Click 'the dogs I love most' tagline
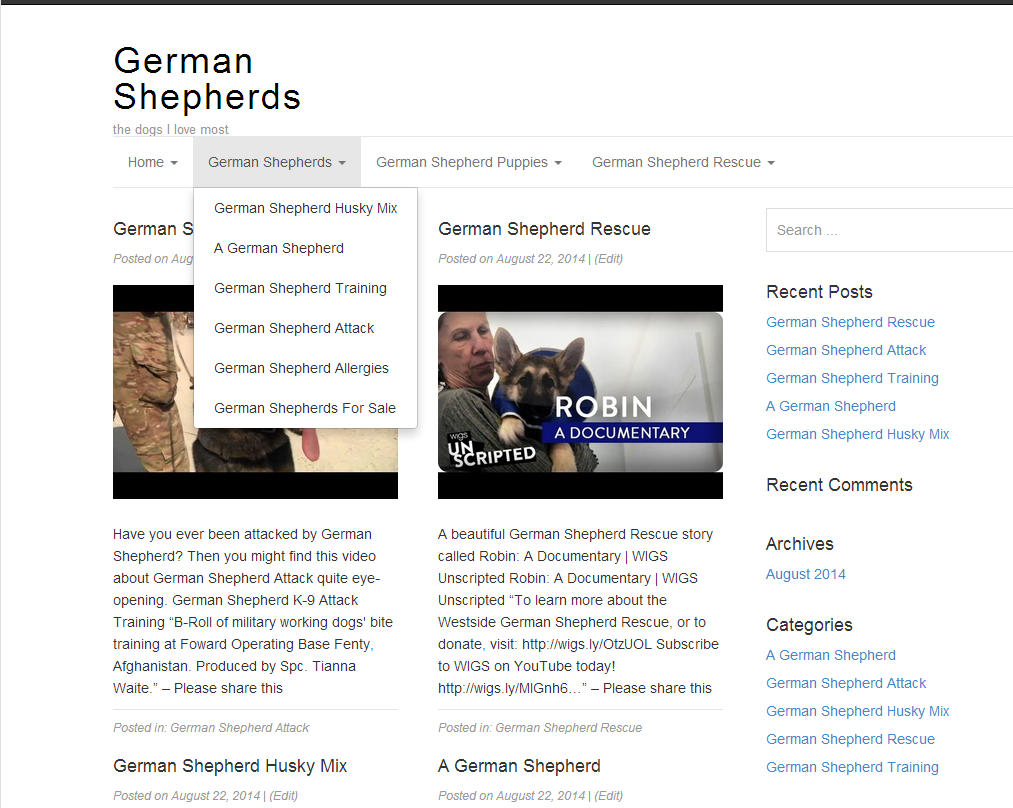Screen dimensions: 1013x808 (171, 129)
